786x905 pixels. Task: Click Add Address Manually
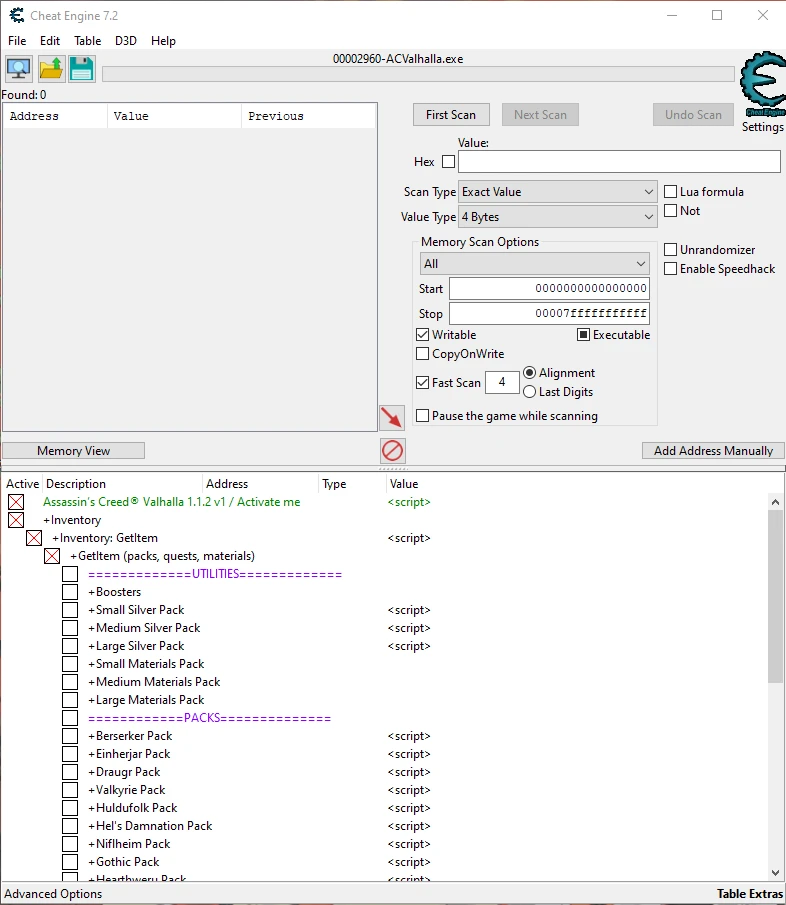713,451
